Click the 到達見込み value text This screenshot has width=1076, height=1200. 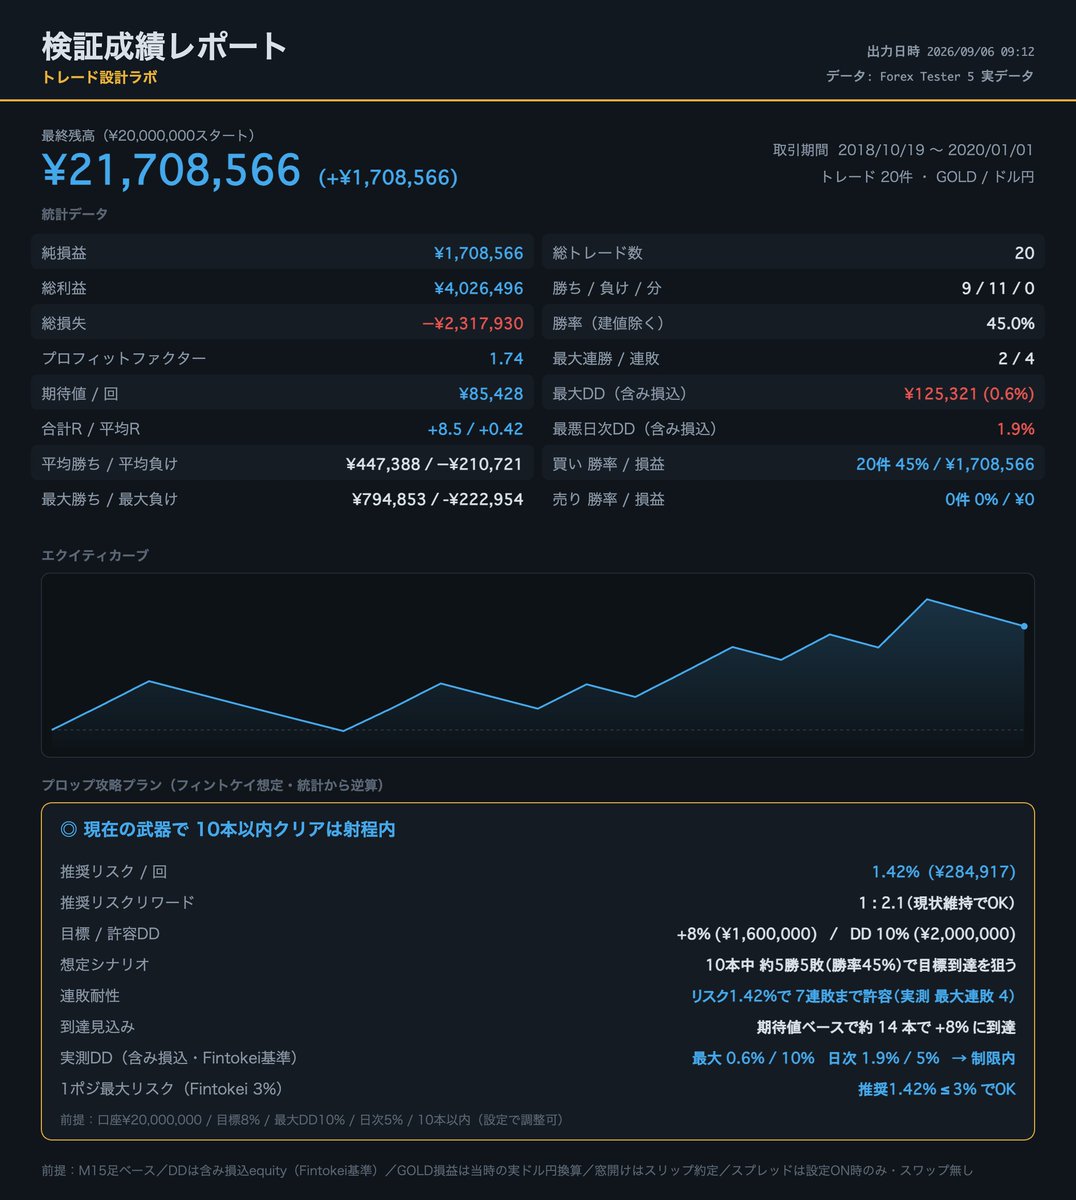886,1027
